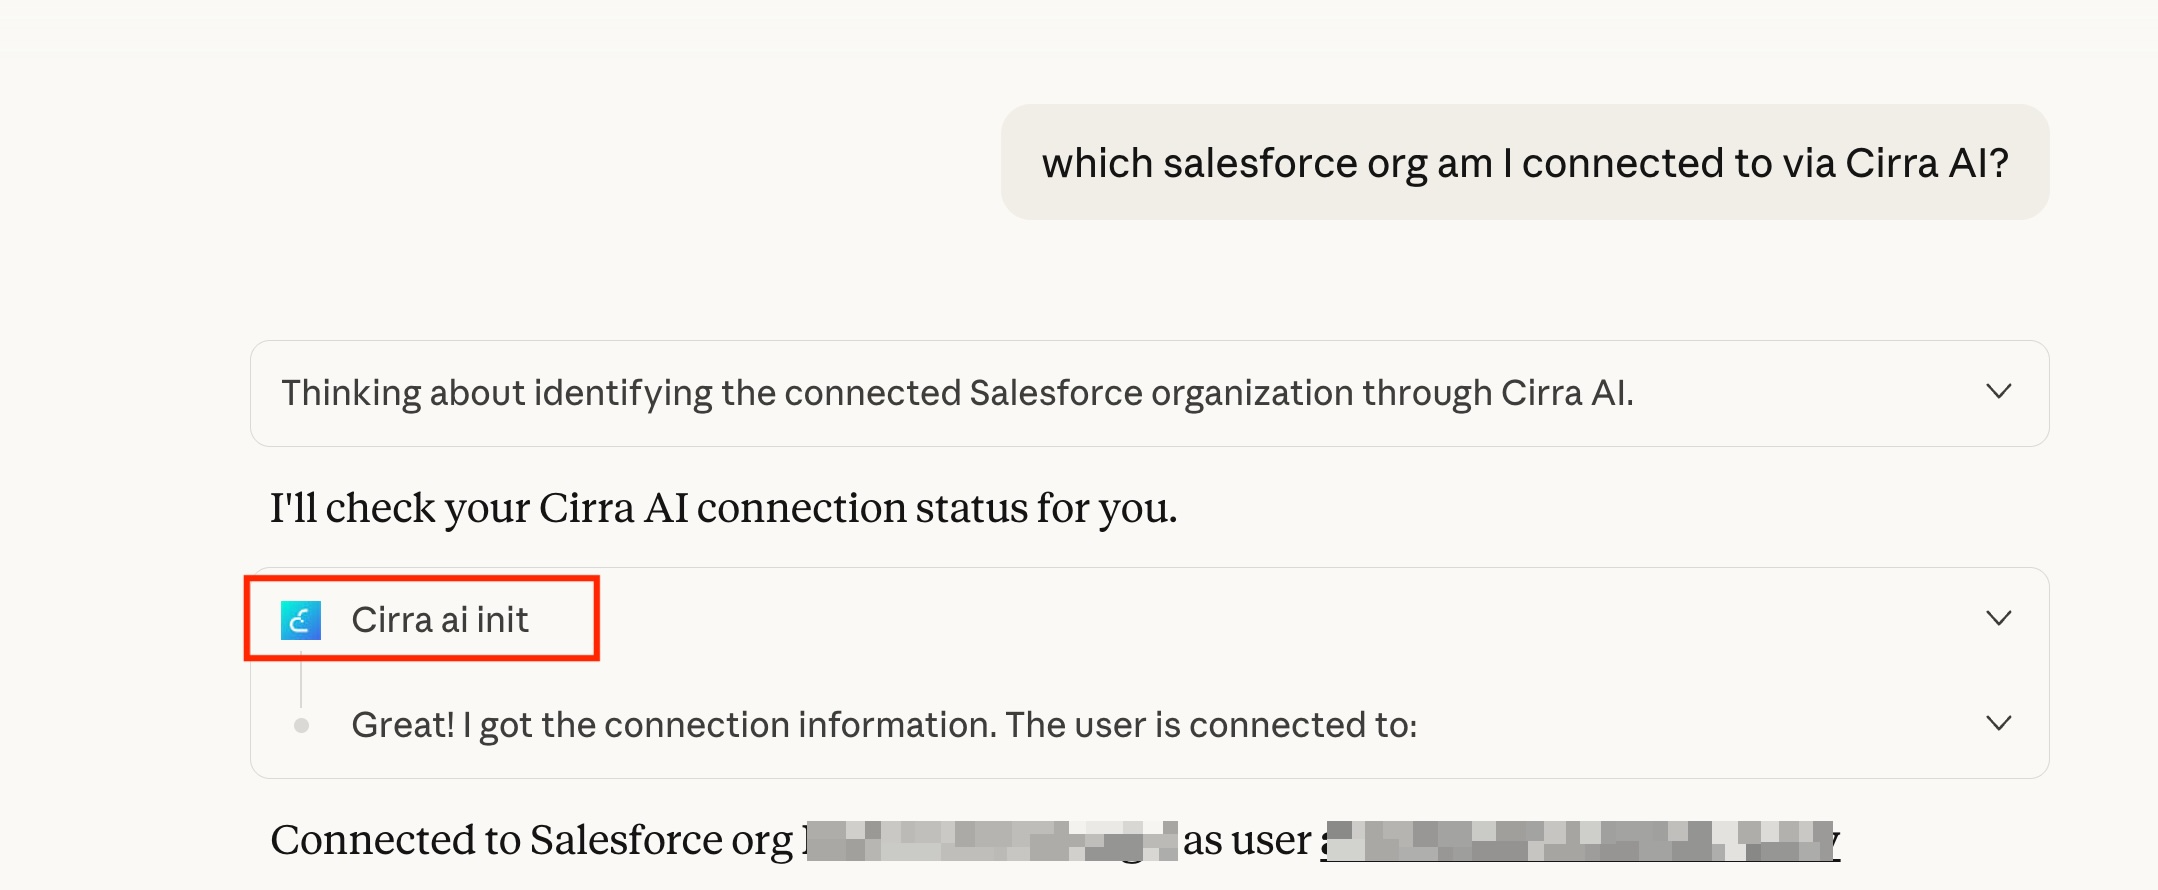Click the words 'as user' in the response
The width and height of the screenshot is (2158, 890).
tap(1246, 841)
